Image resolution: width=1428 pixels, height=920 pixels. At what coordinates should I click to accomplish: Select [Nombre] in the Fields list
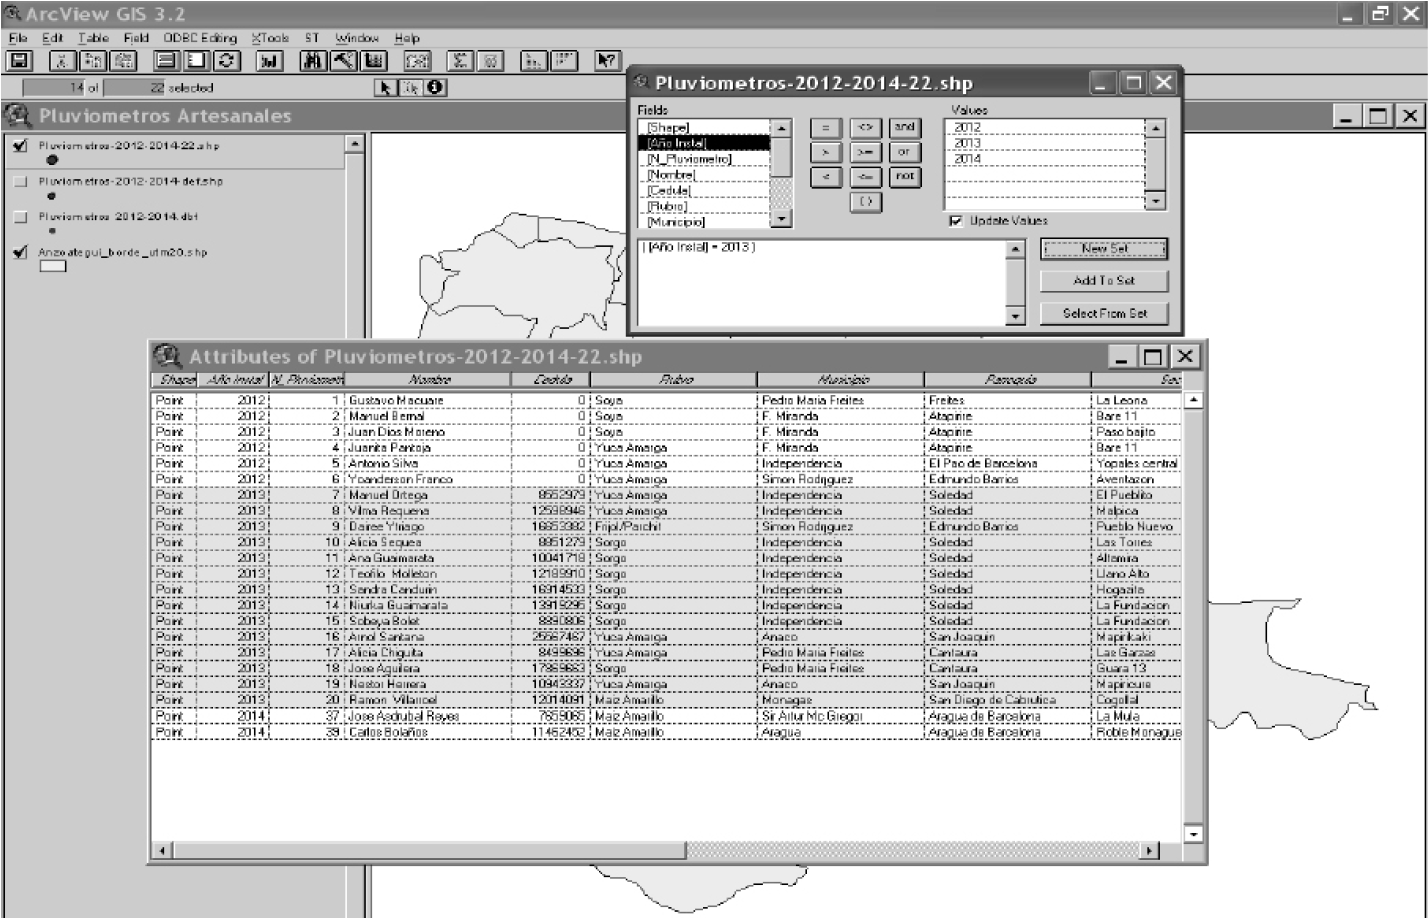point(671,175)
